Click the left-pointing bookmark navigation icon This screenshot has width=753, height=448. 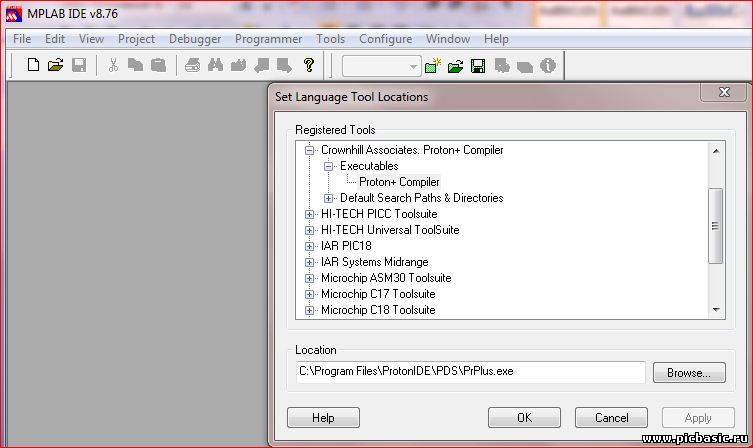click(x=262, y=65)
